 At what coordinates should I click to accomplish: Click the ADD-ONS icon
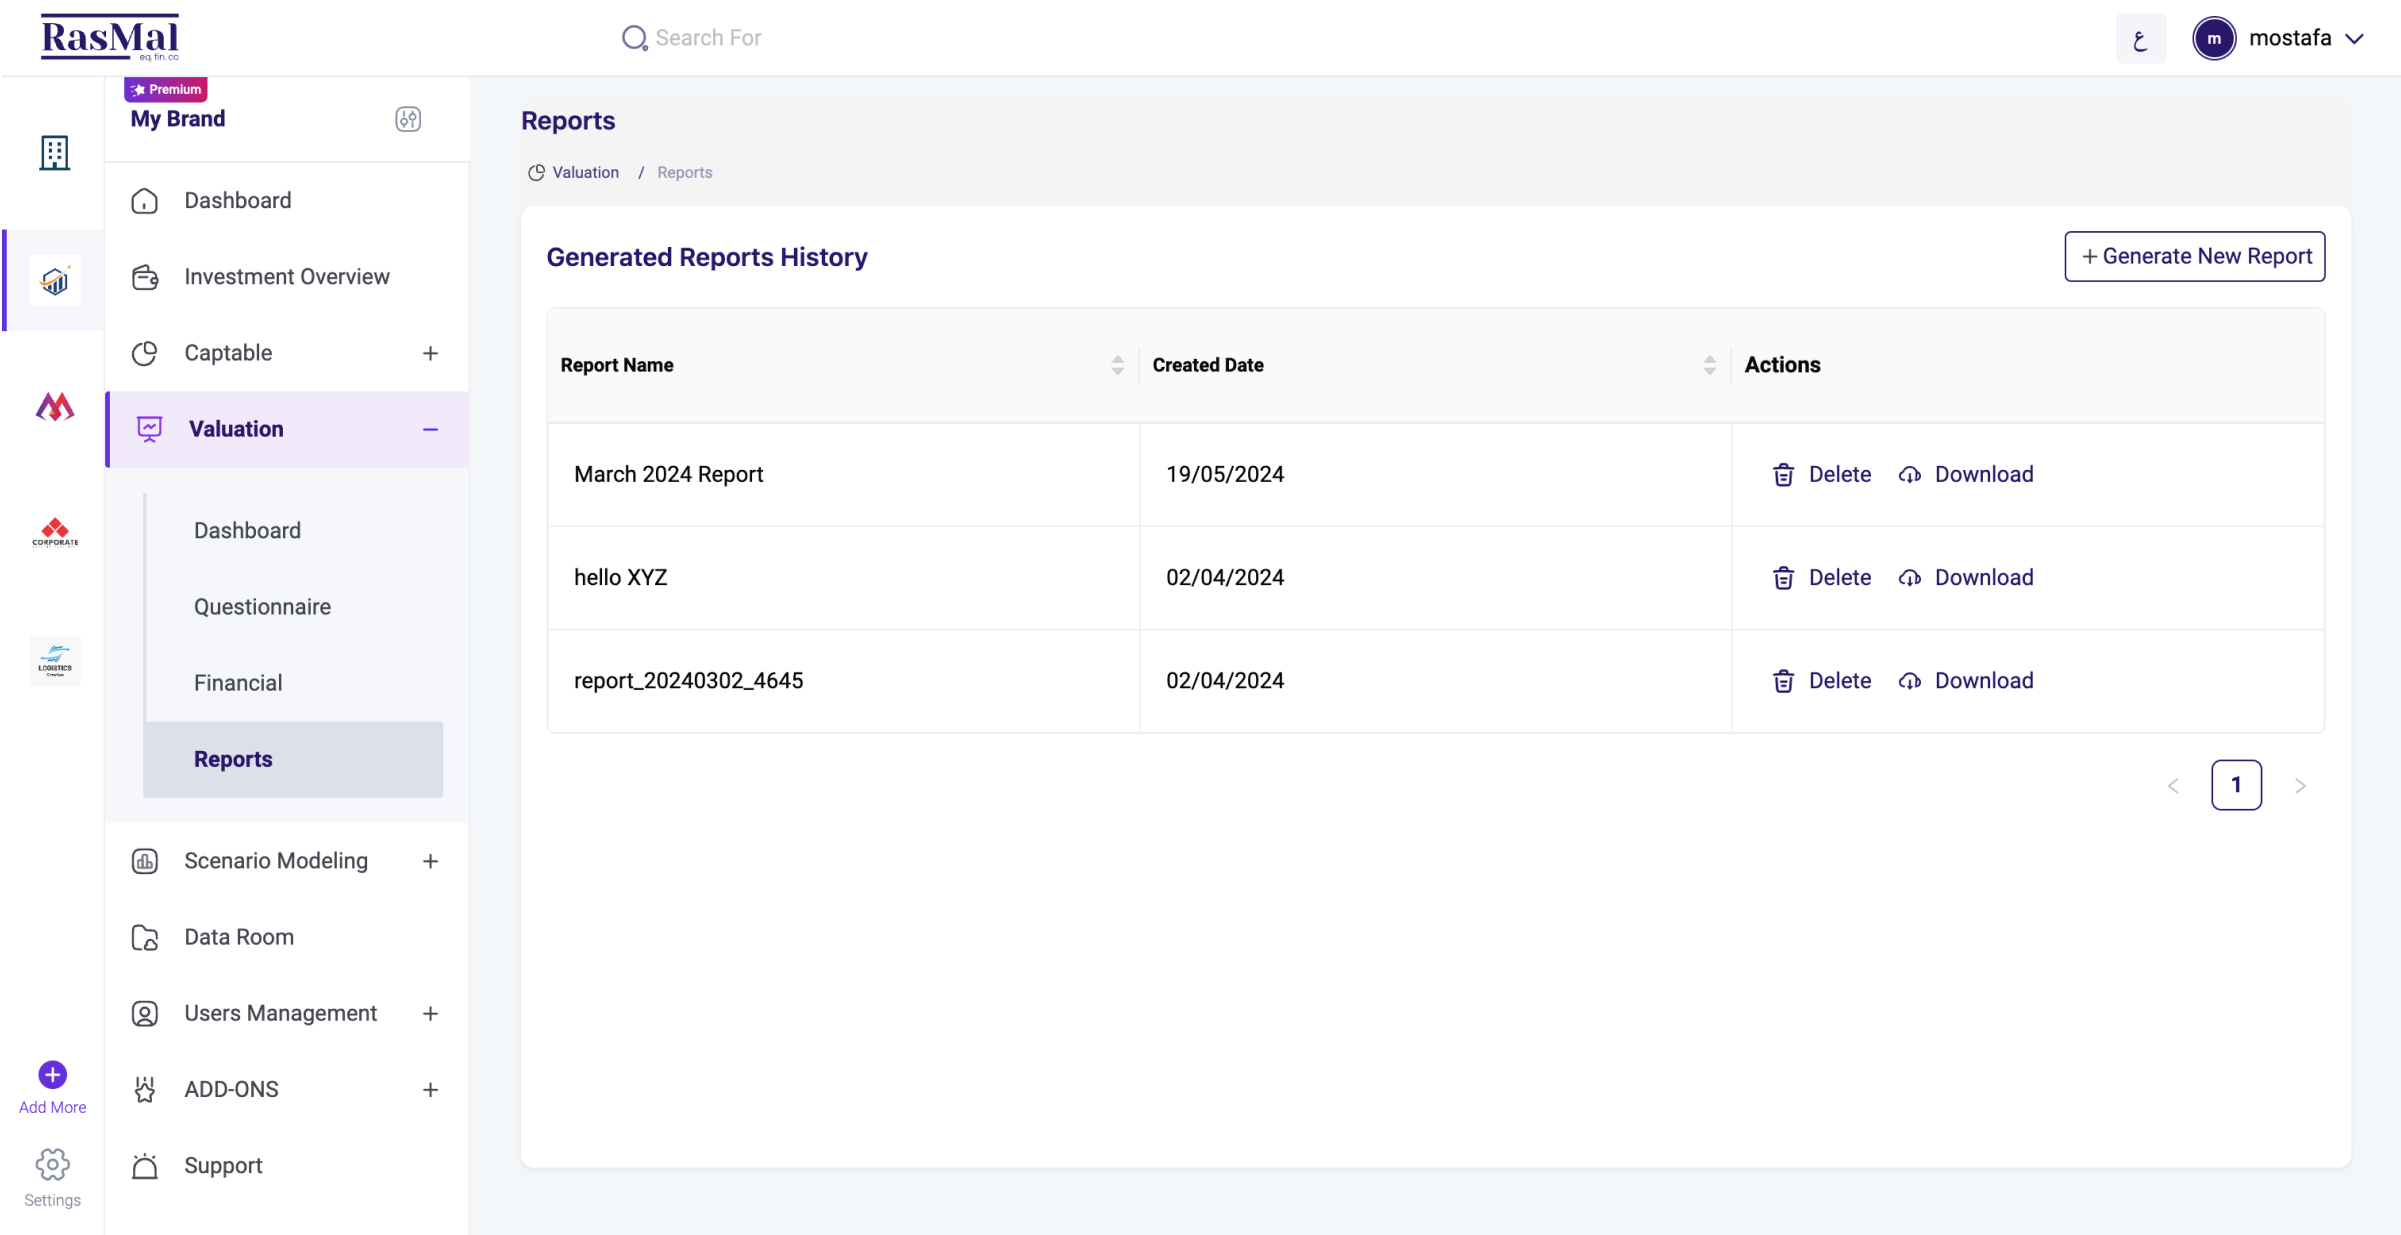[145, 1089]
